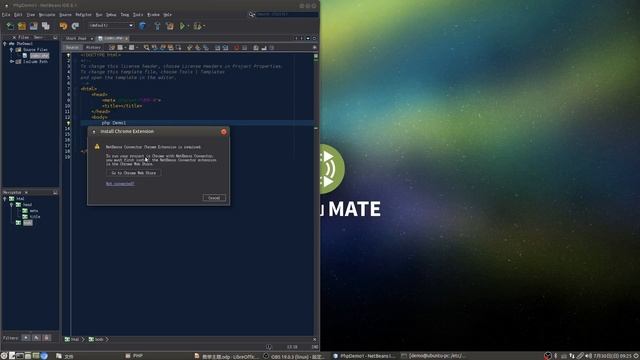Open the File menu

6,15
